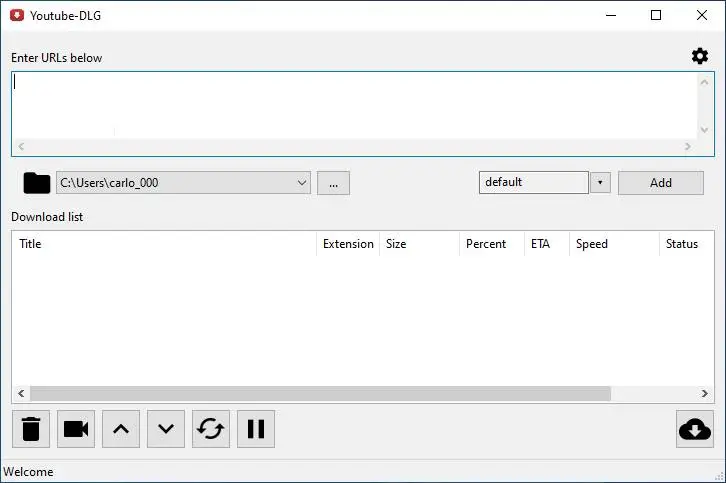This screenshot has height=483, width=726.
Task: Click URL box scroll down arrow
Action: click(705, 130)
